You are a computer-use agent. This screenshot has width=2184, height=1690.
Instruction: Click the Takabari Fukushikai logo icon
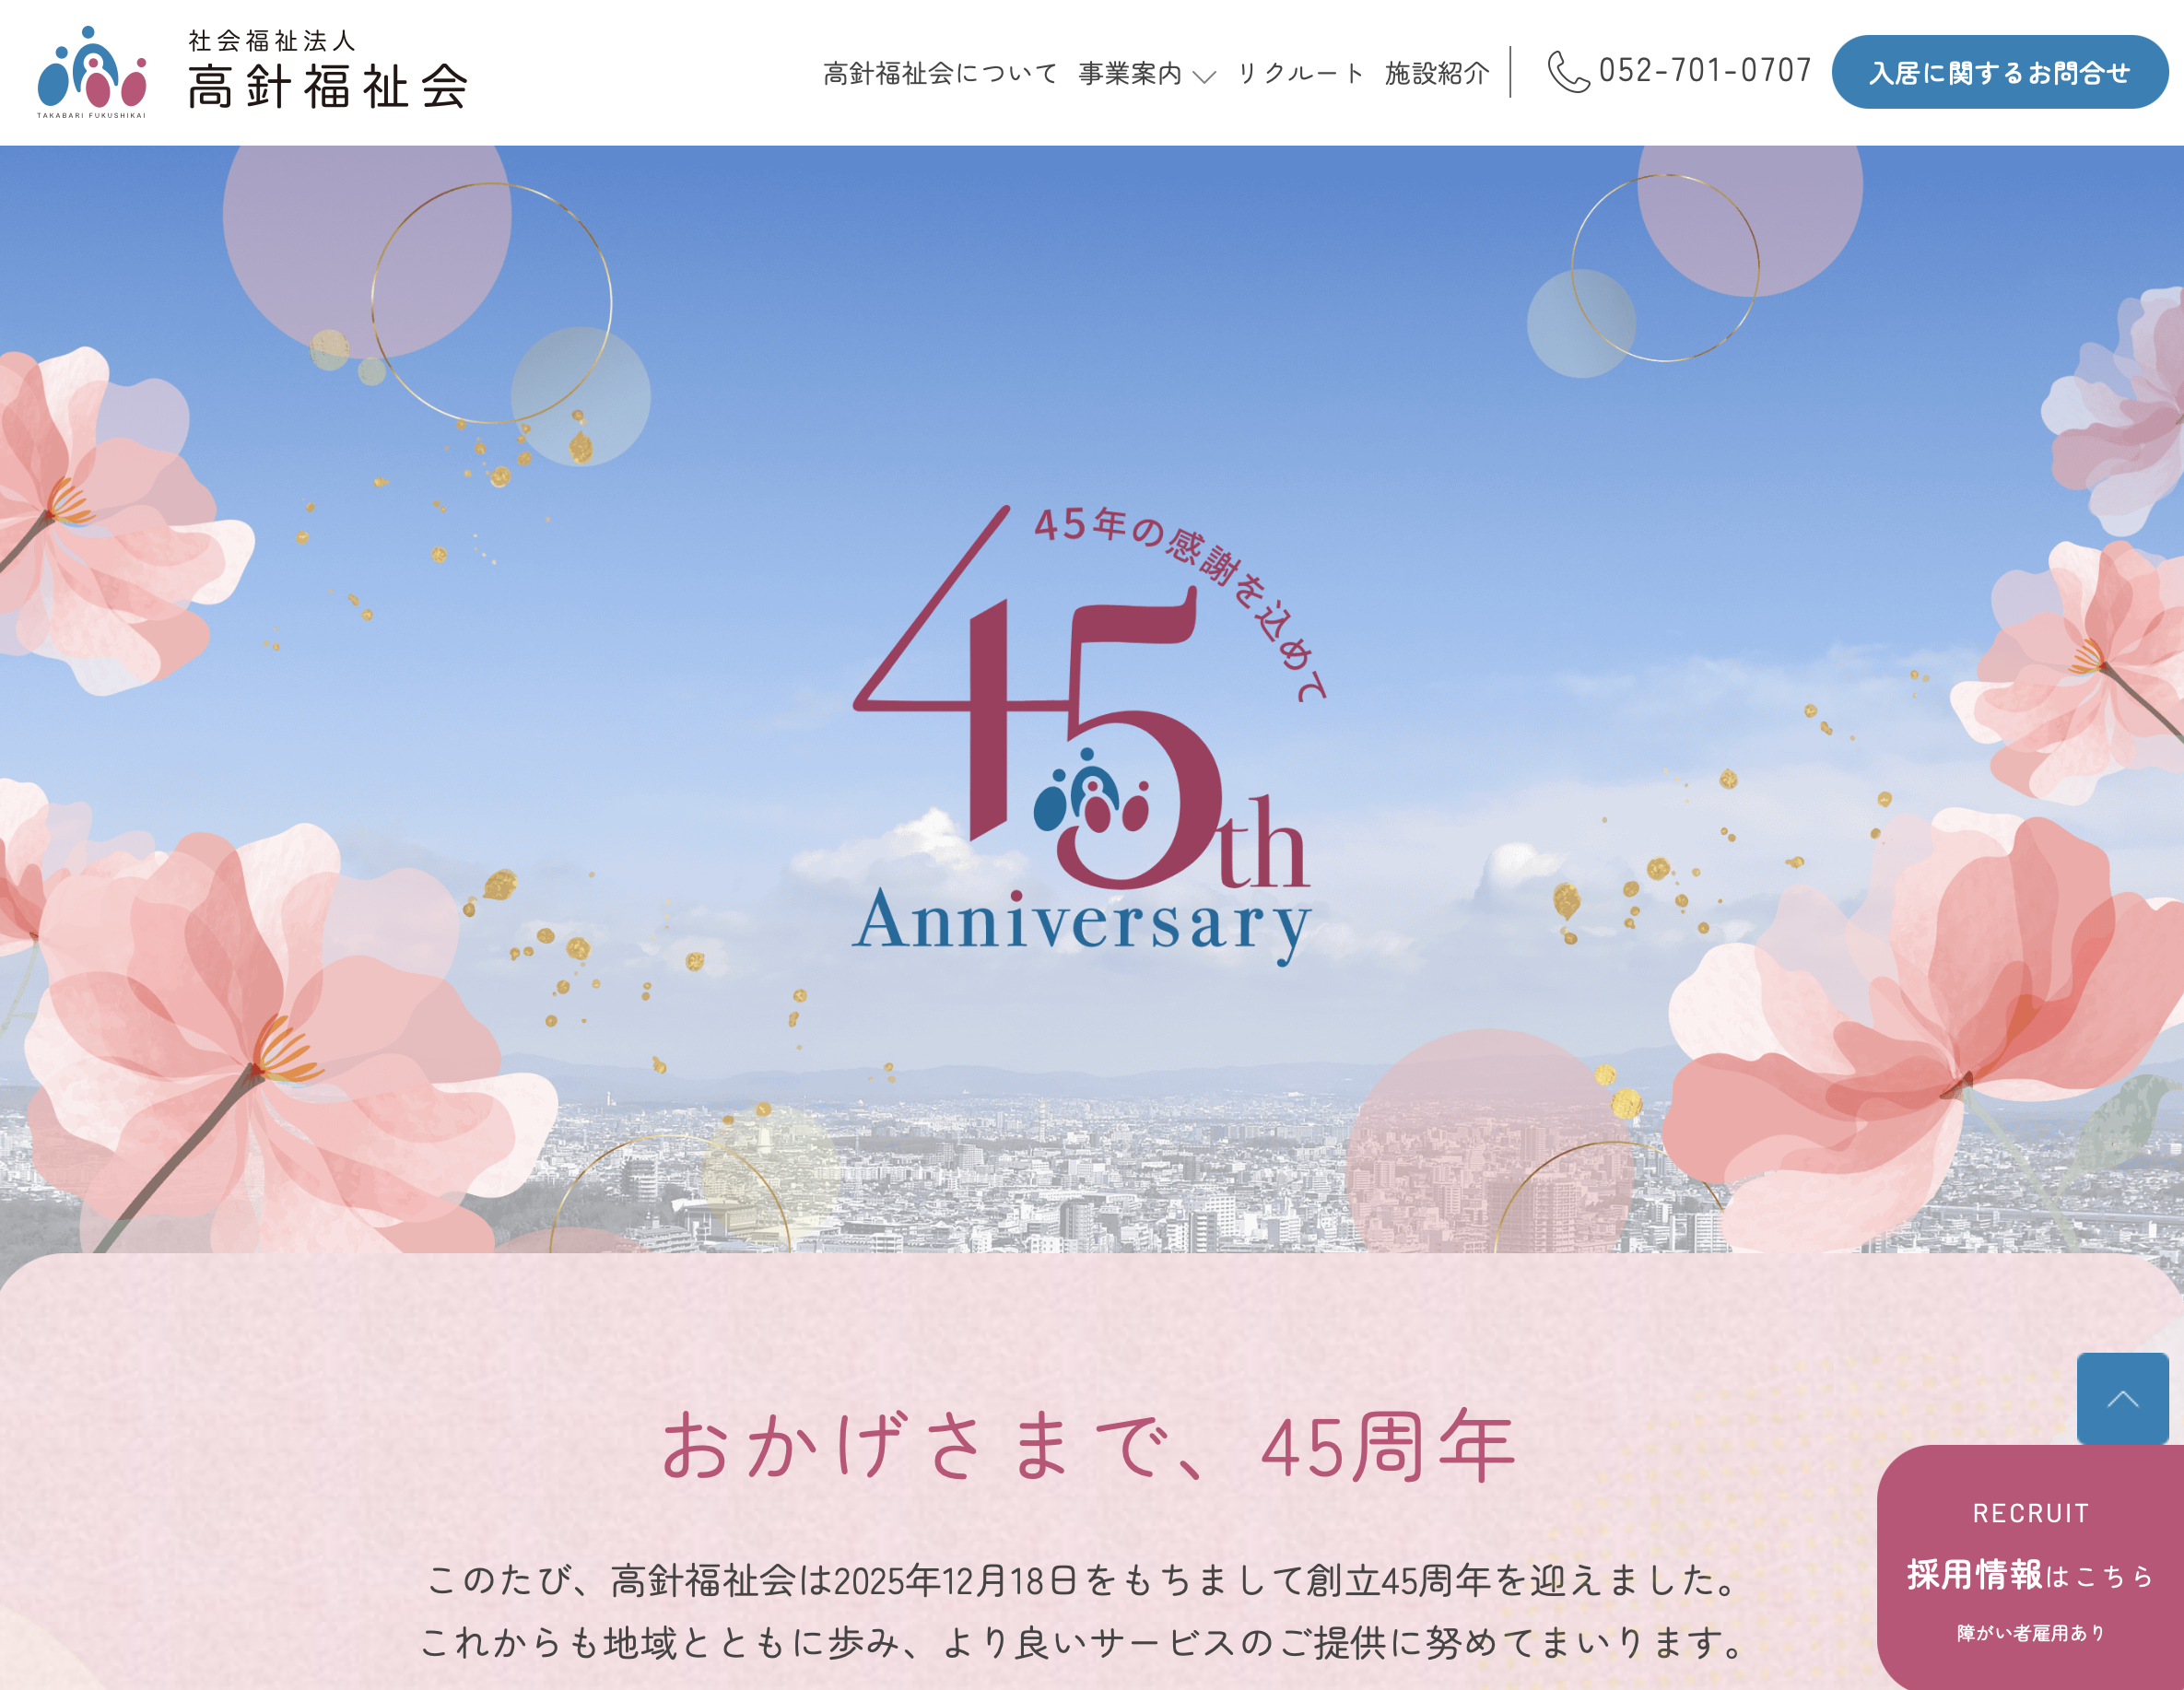92,68
